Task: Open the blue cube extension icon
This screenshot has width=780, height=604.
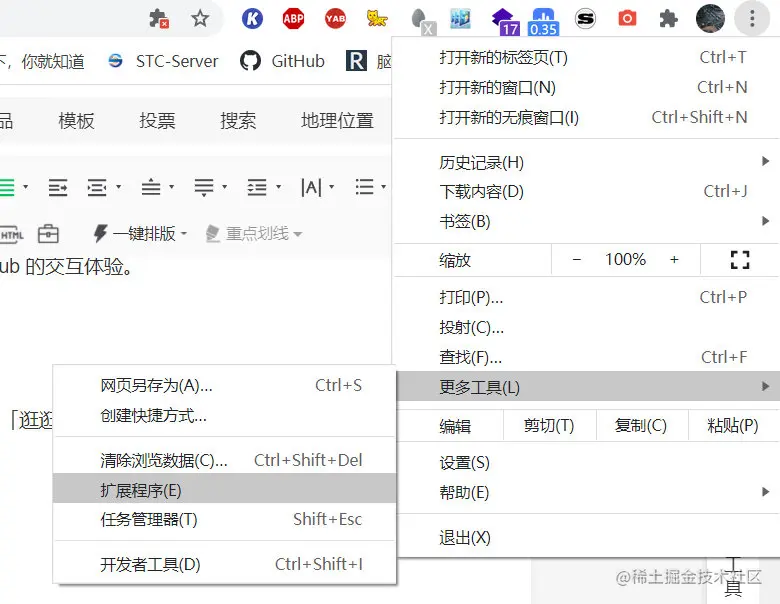Action: click(461, 19)
